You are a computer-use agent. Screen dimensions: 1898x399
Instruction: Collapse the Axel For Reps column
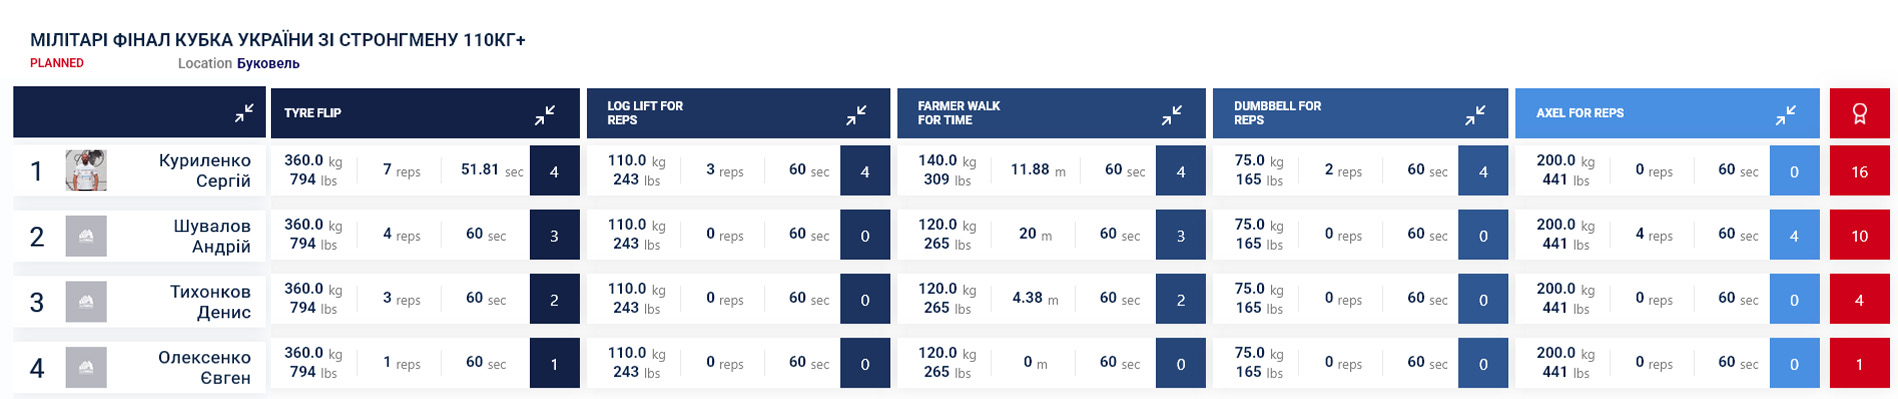1785,114
